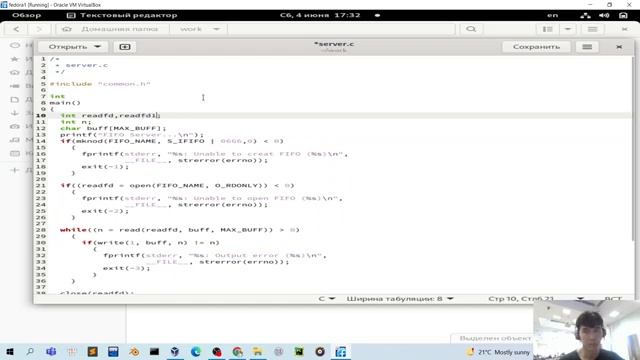
Task: Toggle list view in the Files window
Action: tap(547, 29)
